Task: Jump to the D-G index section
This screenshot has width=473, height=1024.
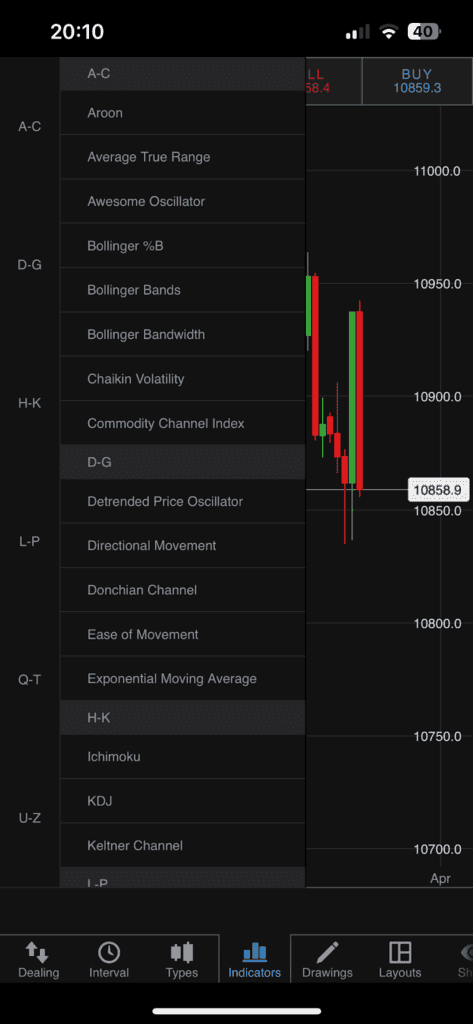Action: tap(29, 265)
